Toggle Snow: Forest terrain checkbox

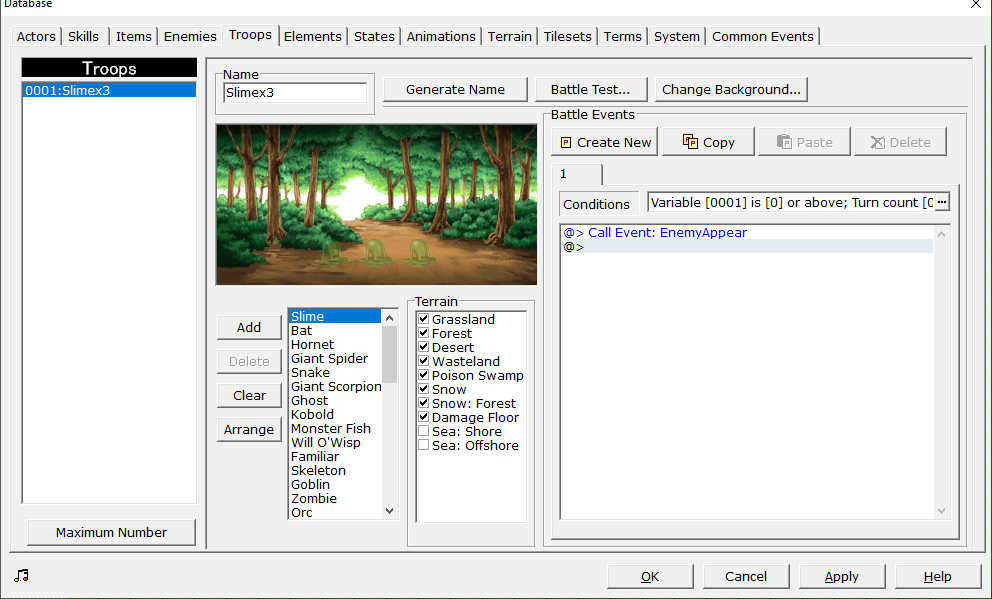[424, 403]
